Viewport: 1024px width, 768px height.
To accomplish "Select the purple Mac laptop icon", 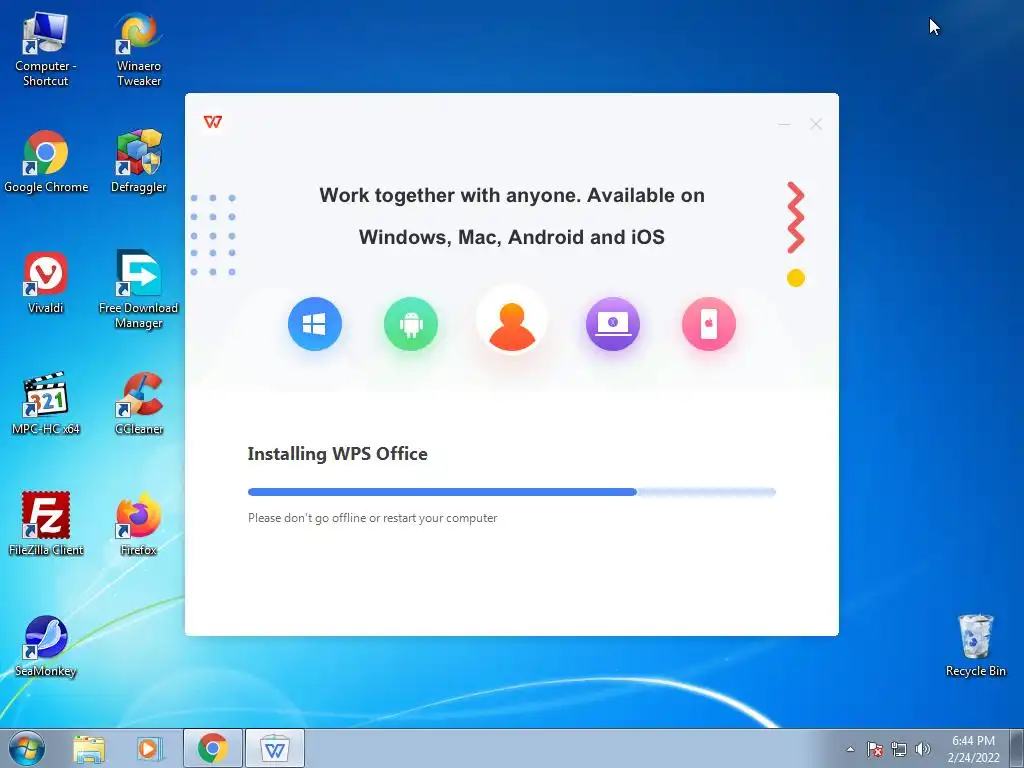I will click(613, 323).
